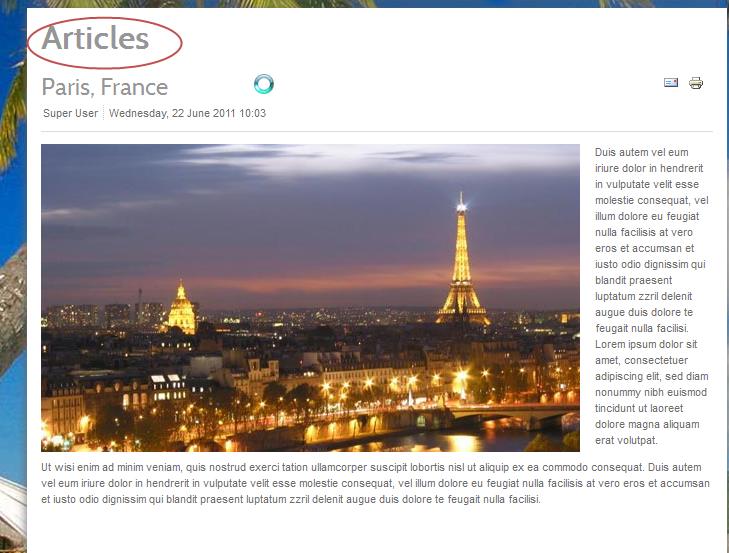Viewport: 729px width, 553px height.
Task: Click the email article envelope icon
Action: [x=670, y=83]
